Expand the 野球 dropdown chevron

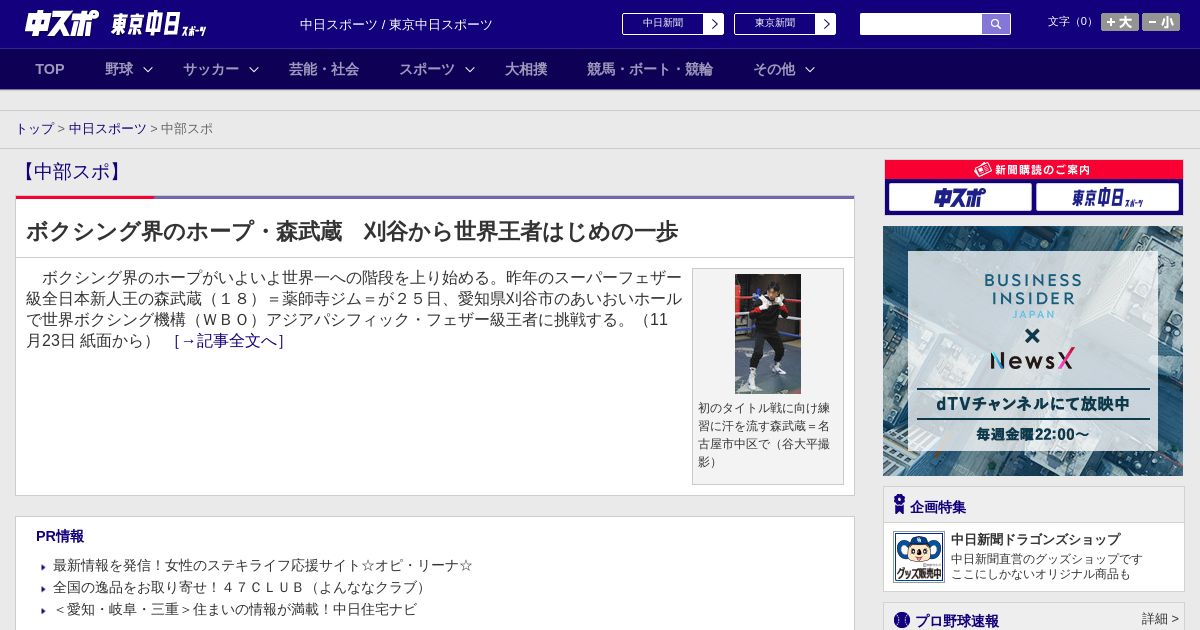148,69
